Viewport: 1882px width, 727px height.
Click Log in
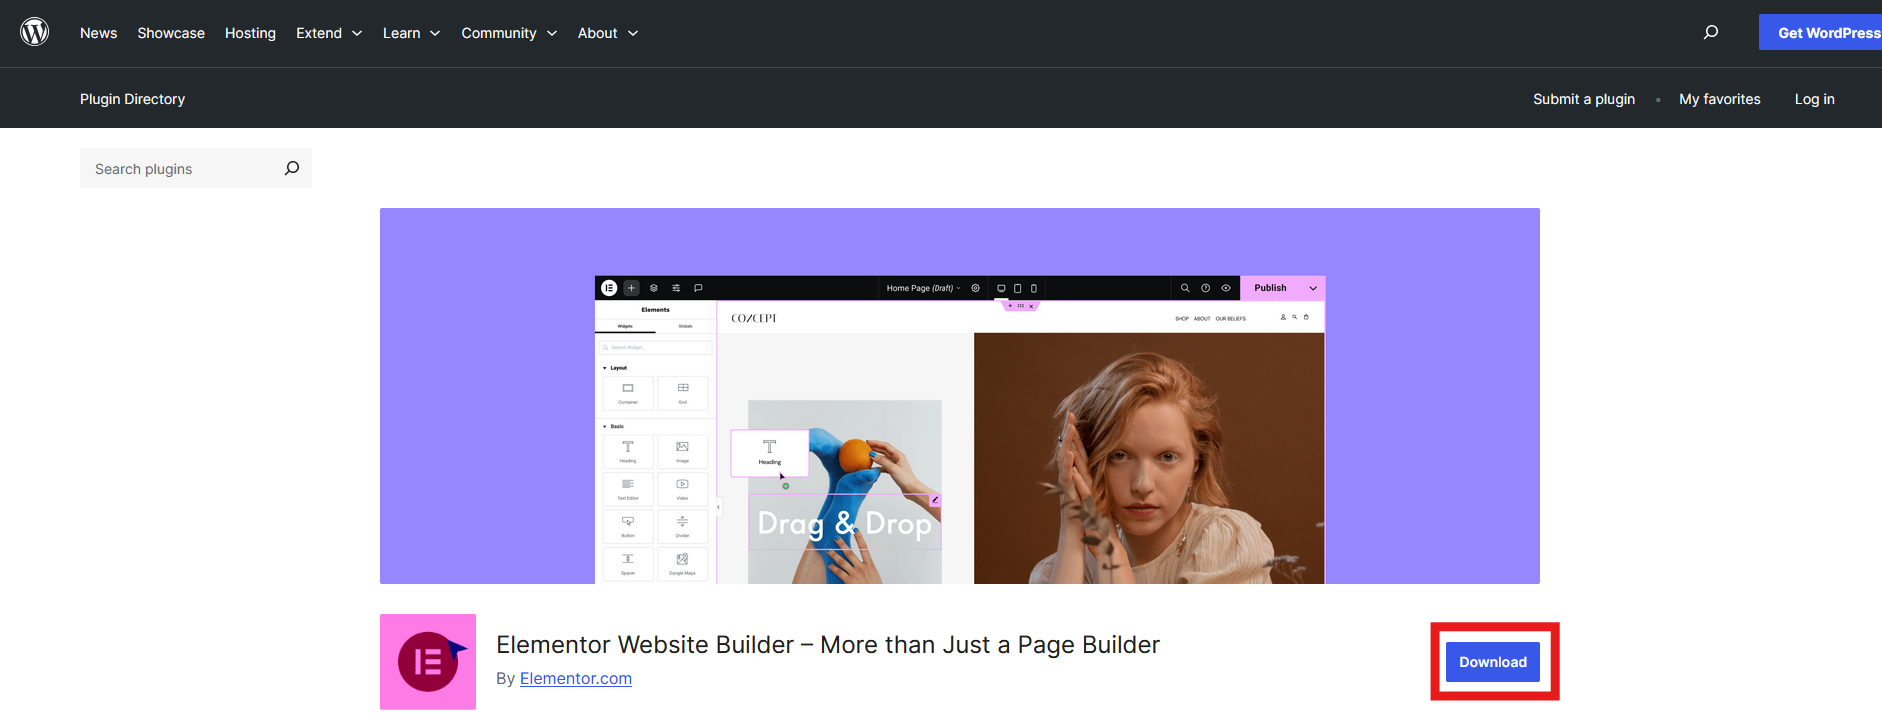[1814, 99]
